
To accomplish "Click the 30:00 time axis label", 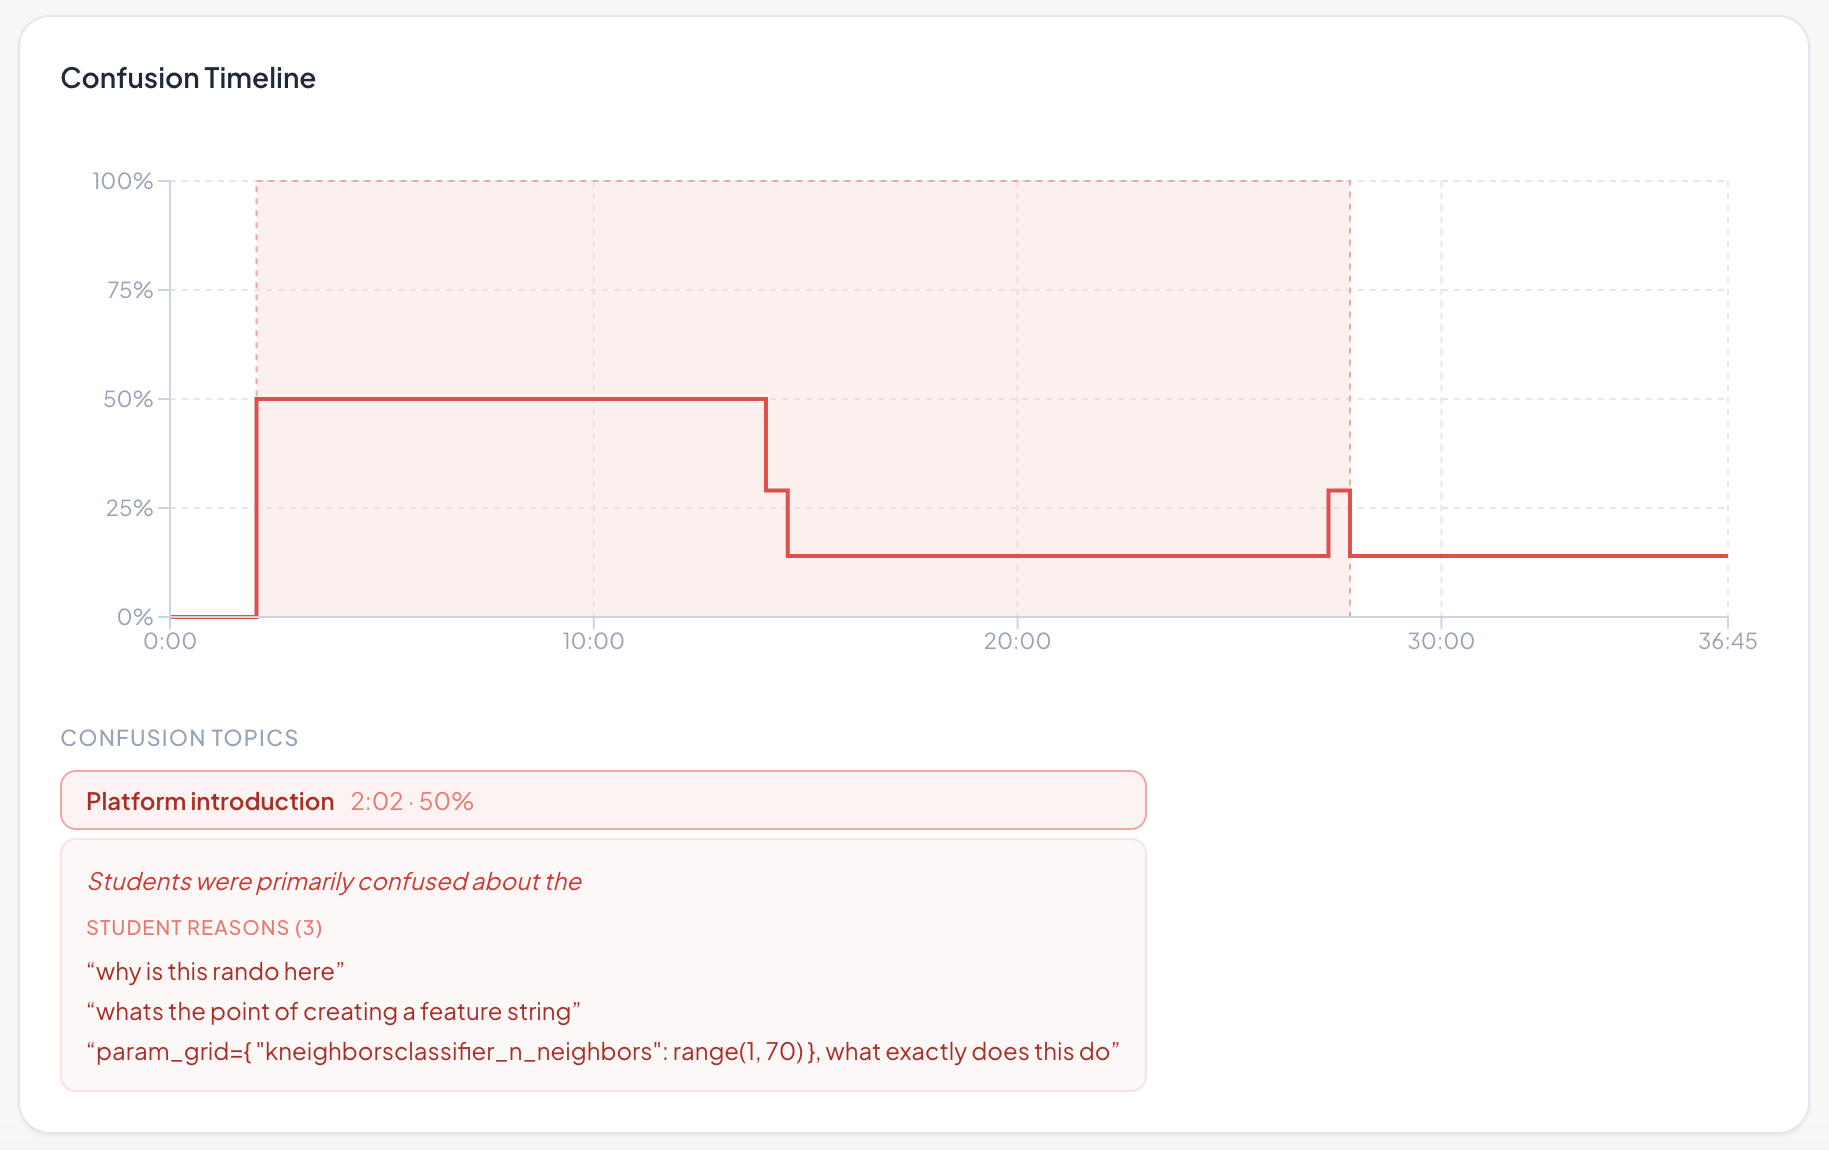I will click(x=1441, y=641).
